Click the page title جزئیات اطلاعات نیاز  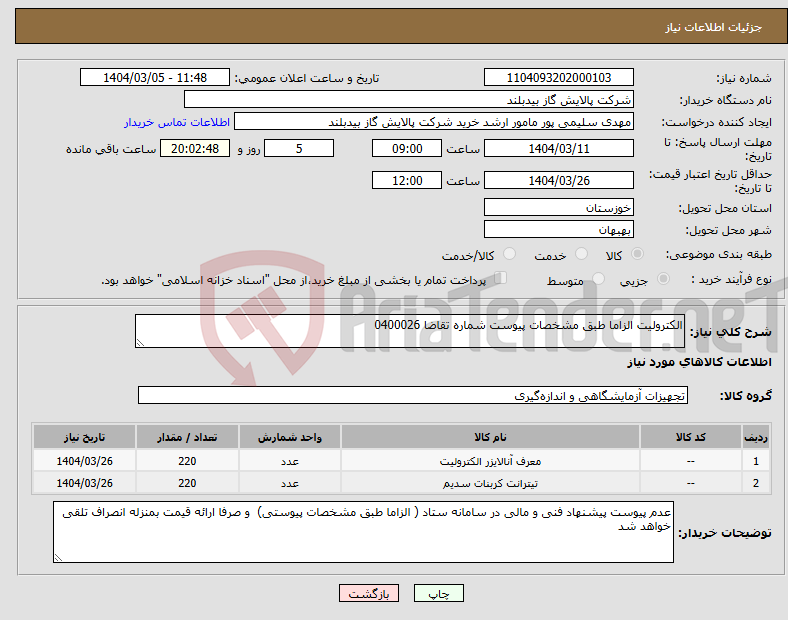714,27
